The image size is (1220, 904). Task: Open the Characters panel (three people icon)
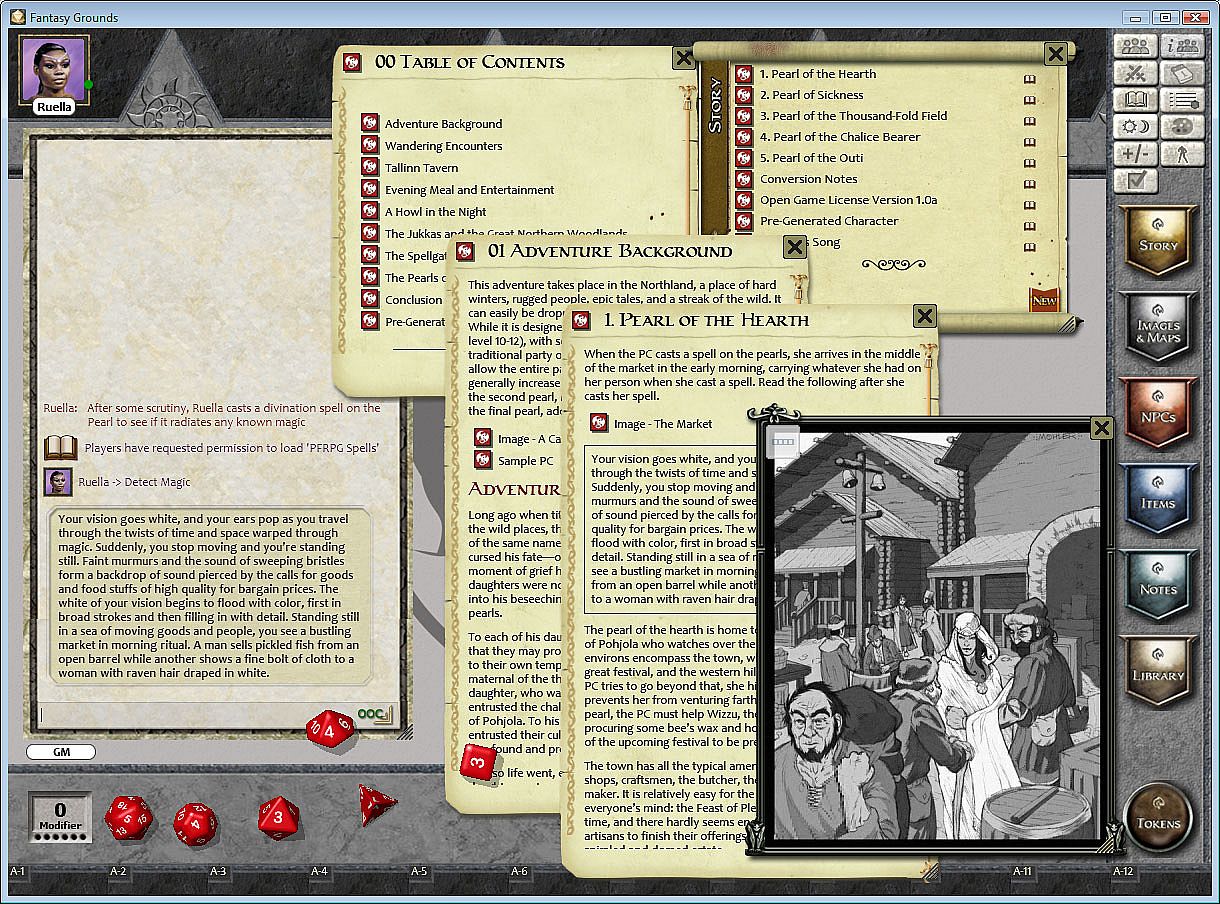point(1135,46)
